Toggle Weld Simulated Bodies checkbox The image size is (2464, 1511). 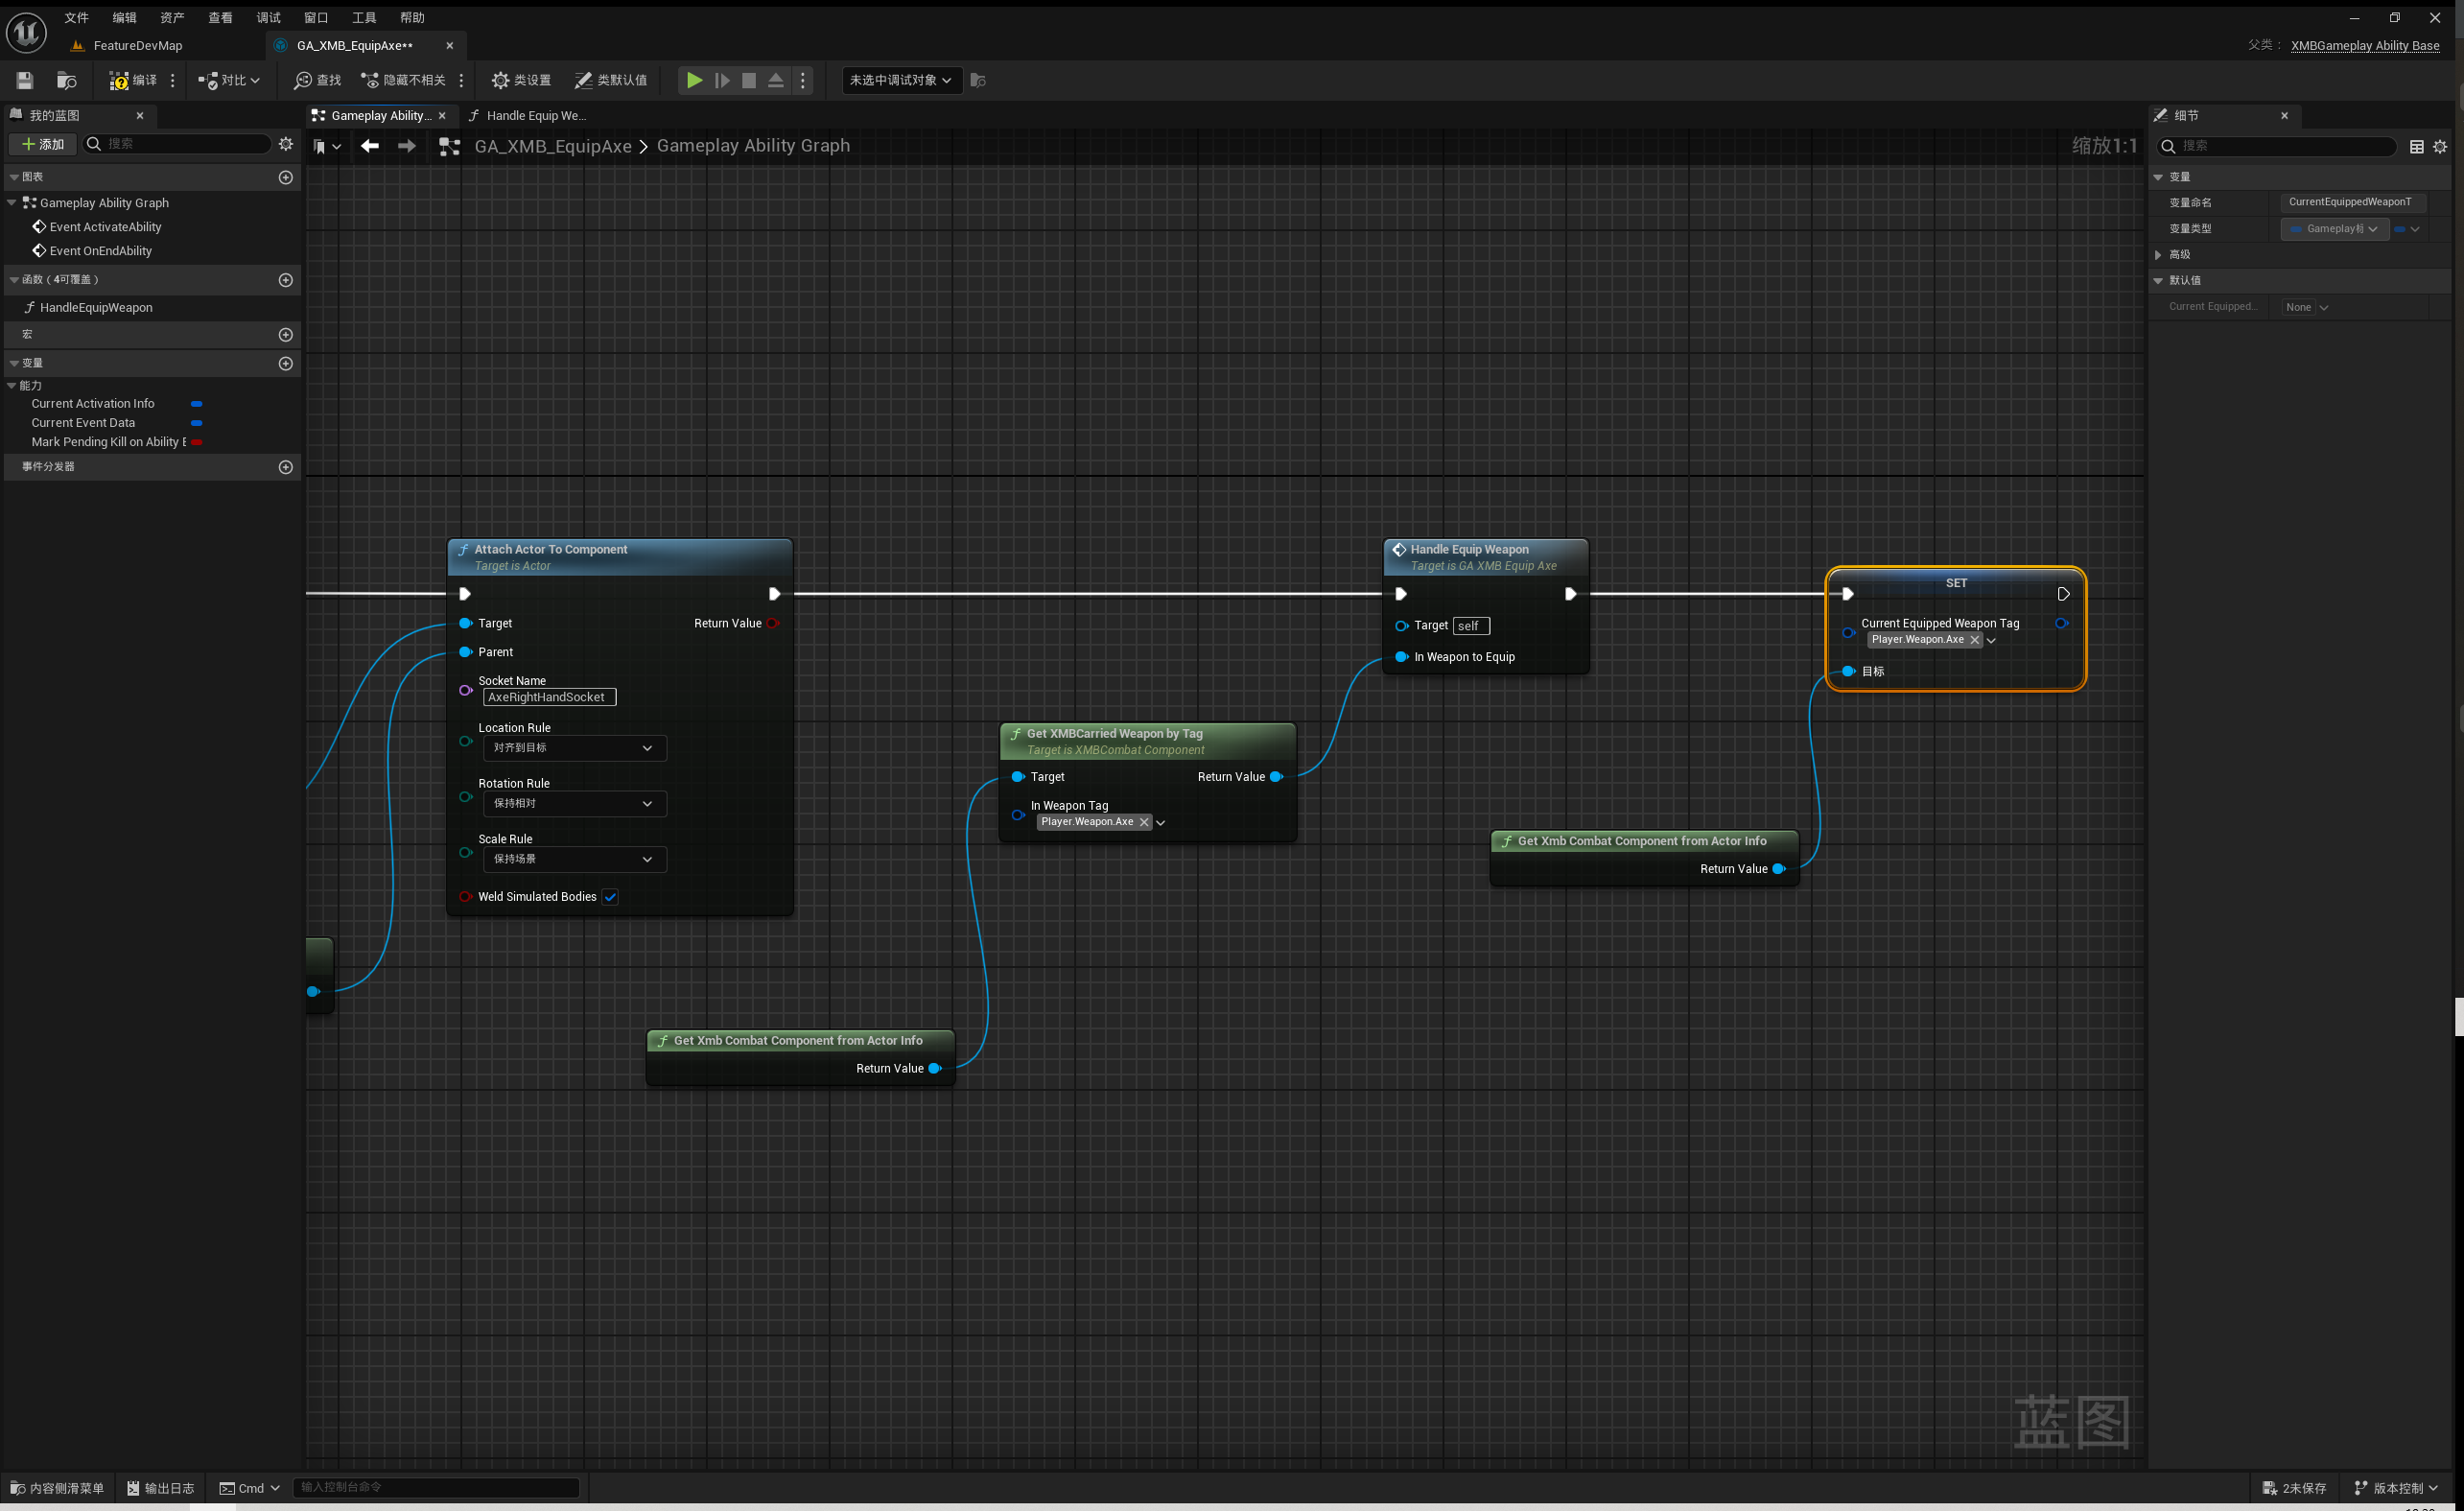click(610, 897)
